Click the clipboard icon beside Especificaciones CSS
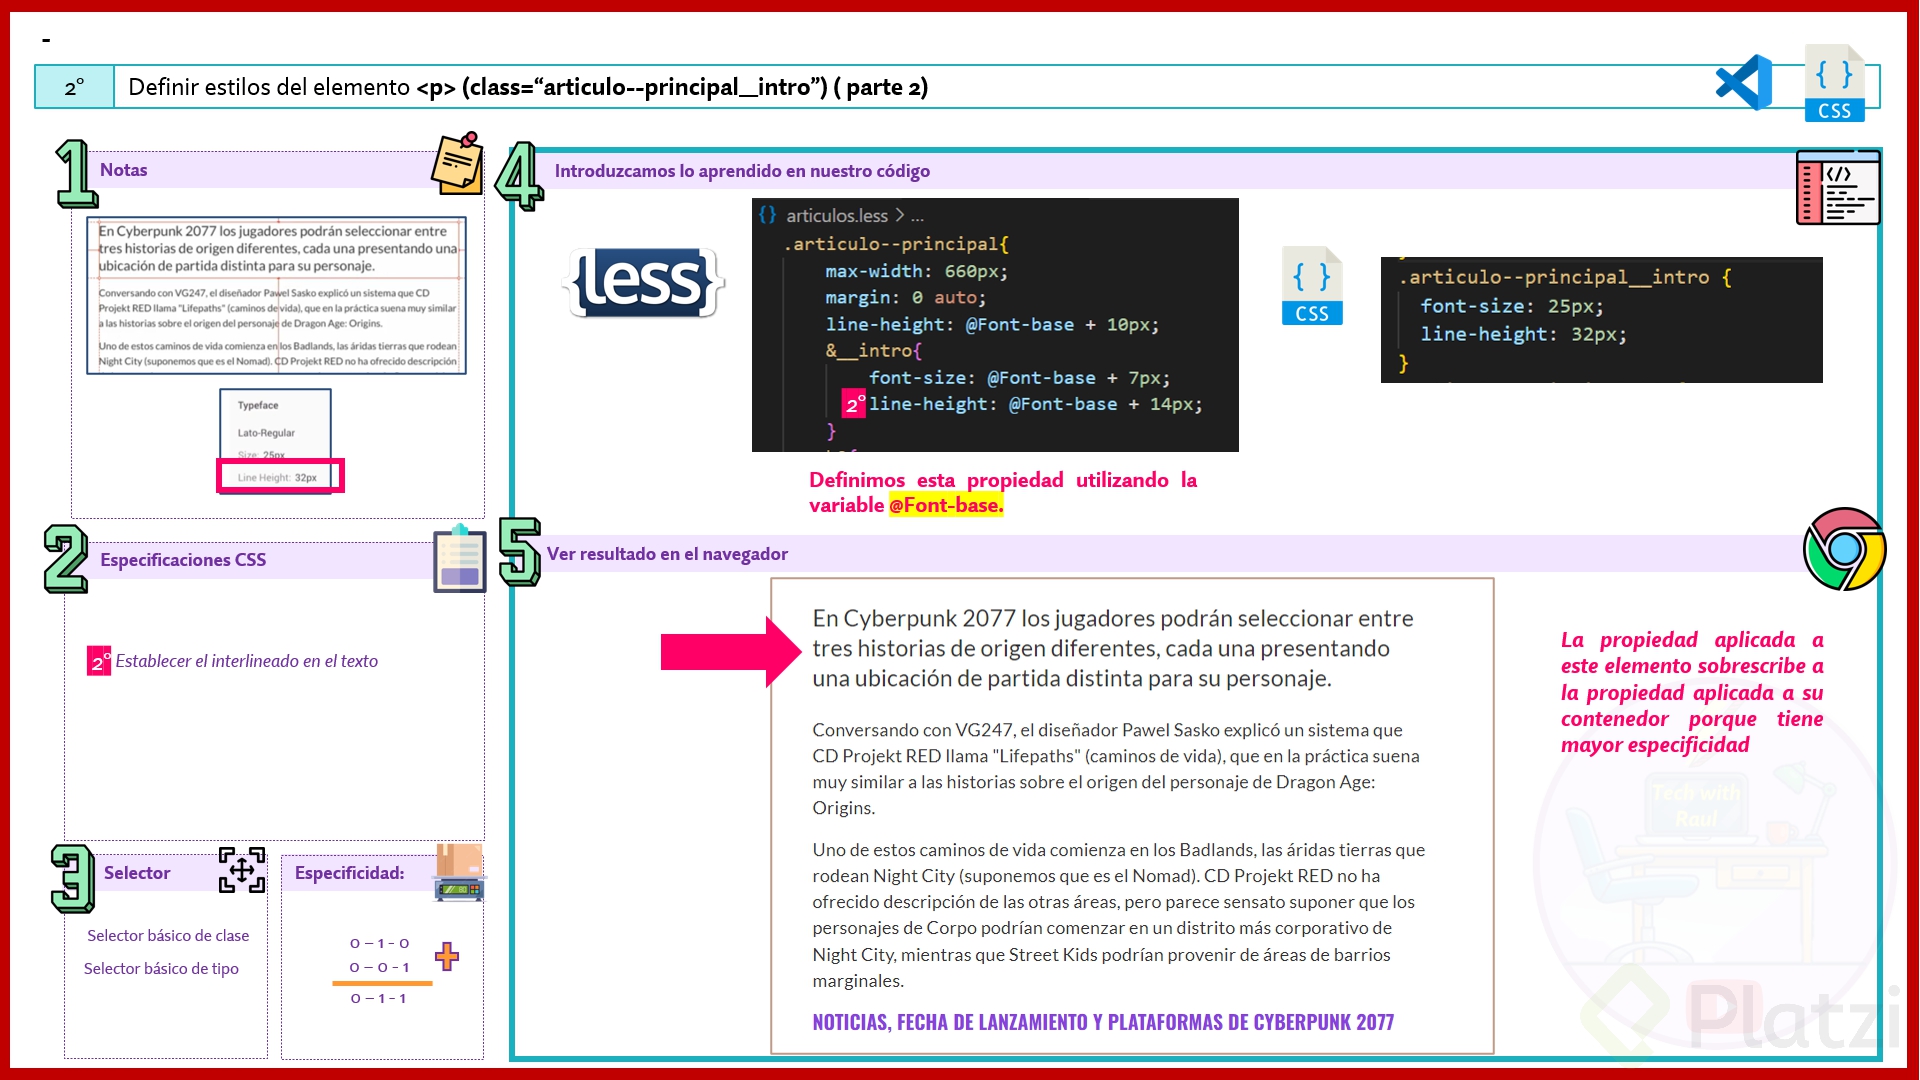The height and width of the screenshot is (1080, 1920). (459, 559)
